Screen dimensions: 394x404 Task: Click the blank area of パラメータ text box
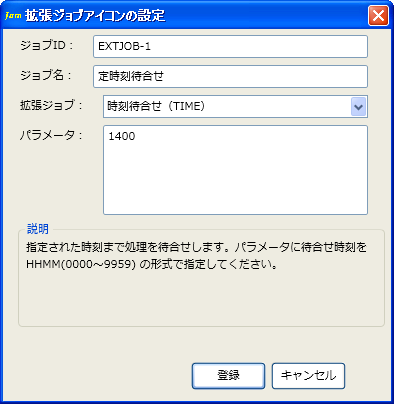(x=235, y=180)
